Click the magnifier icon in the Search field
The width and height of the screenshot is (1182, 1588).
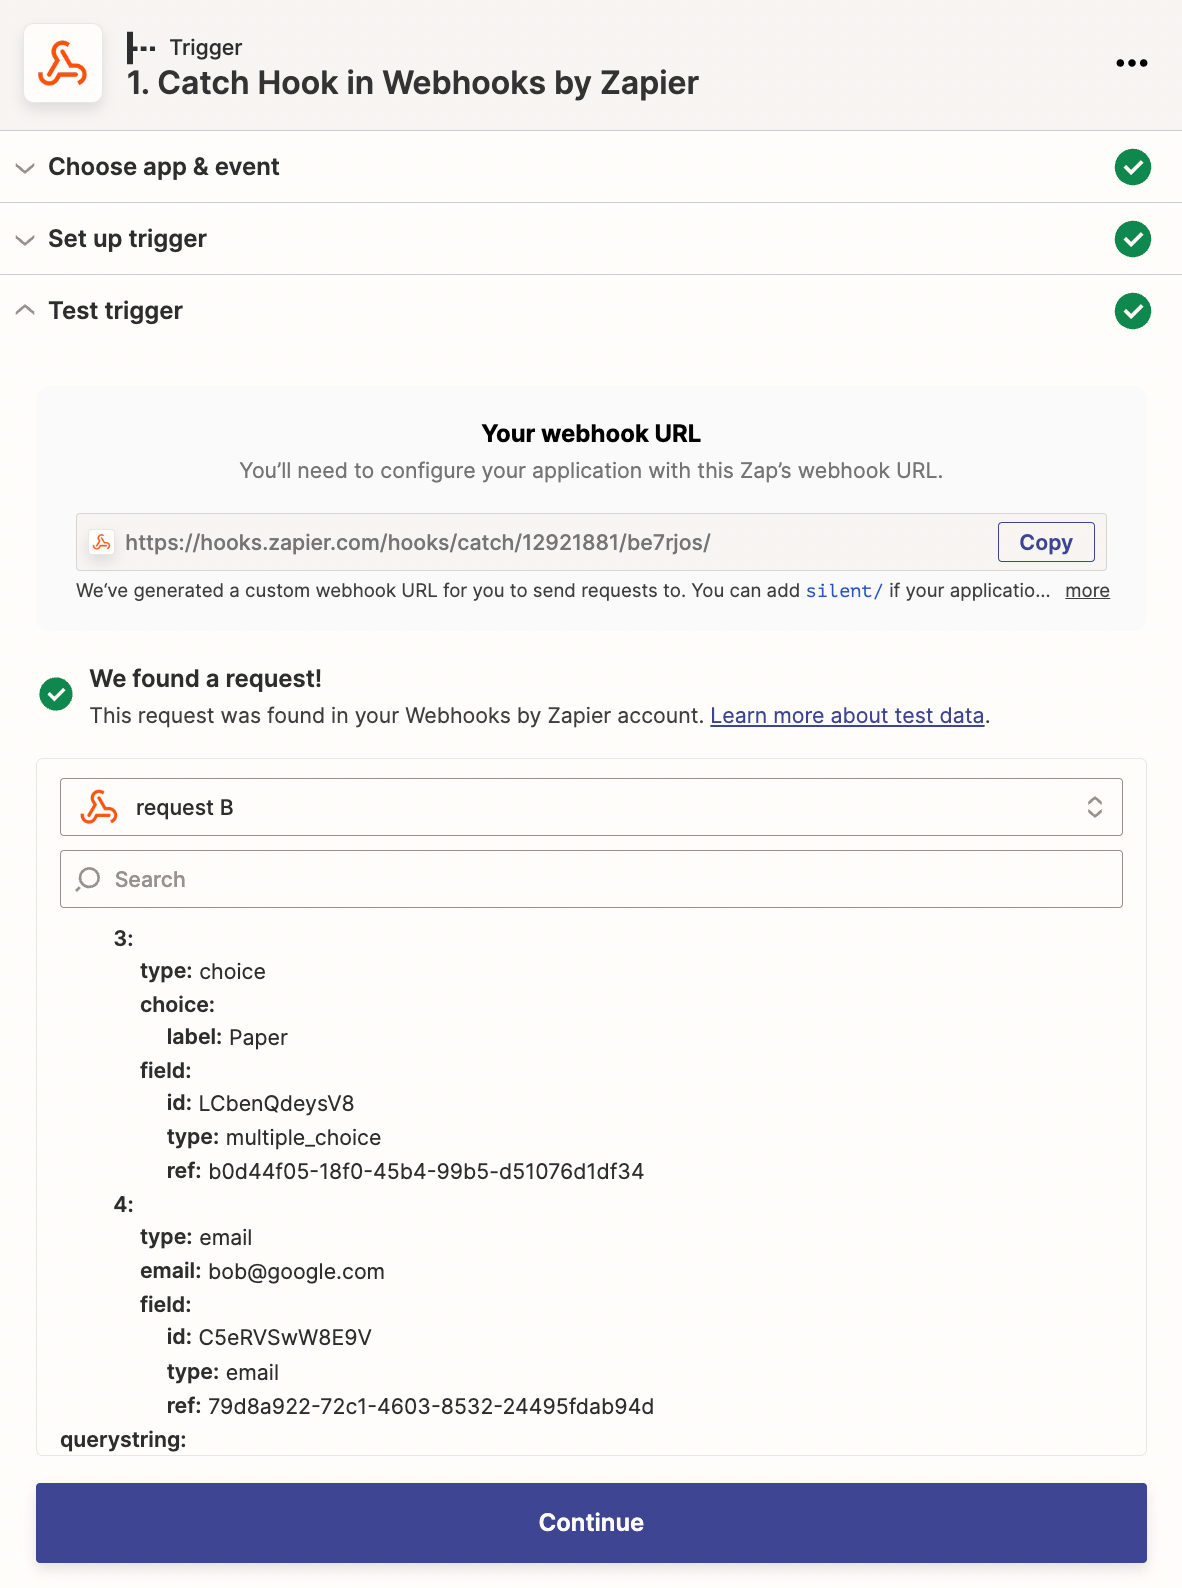click(88, 879)
